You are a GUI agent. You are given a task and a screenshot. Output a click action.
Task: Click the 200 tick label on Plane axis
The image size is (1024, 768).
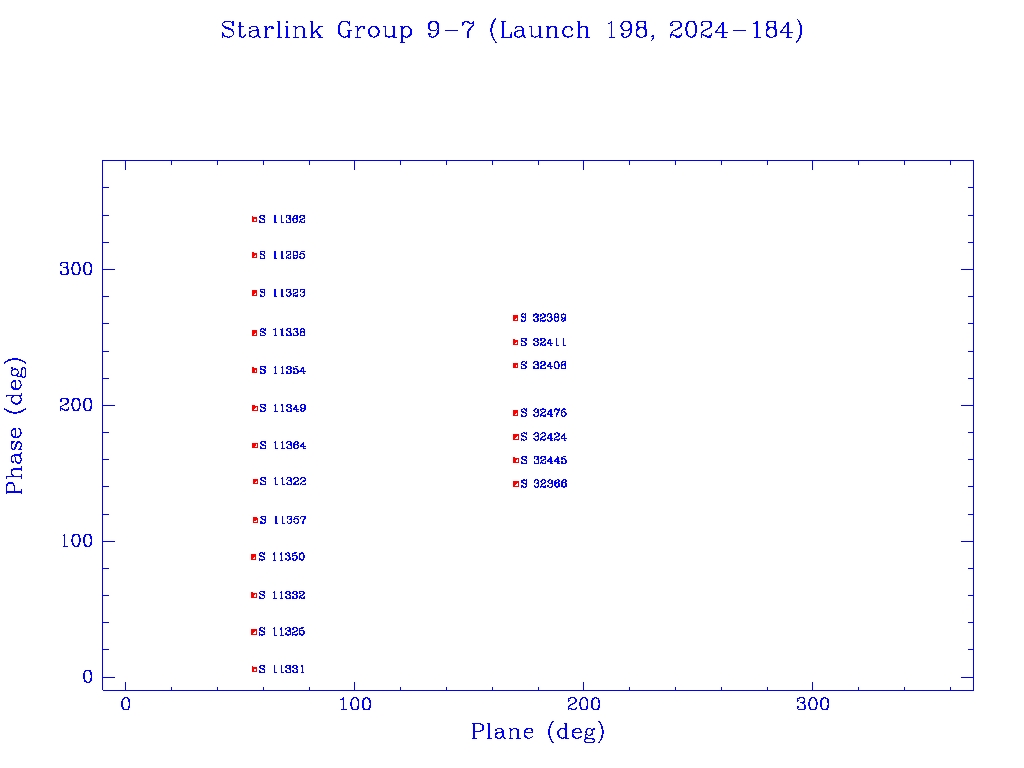[583, 704]
